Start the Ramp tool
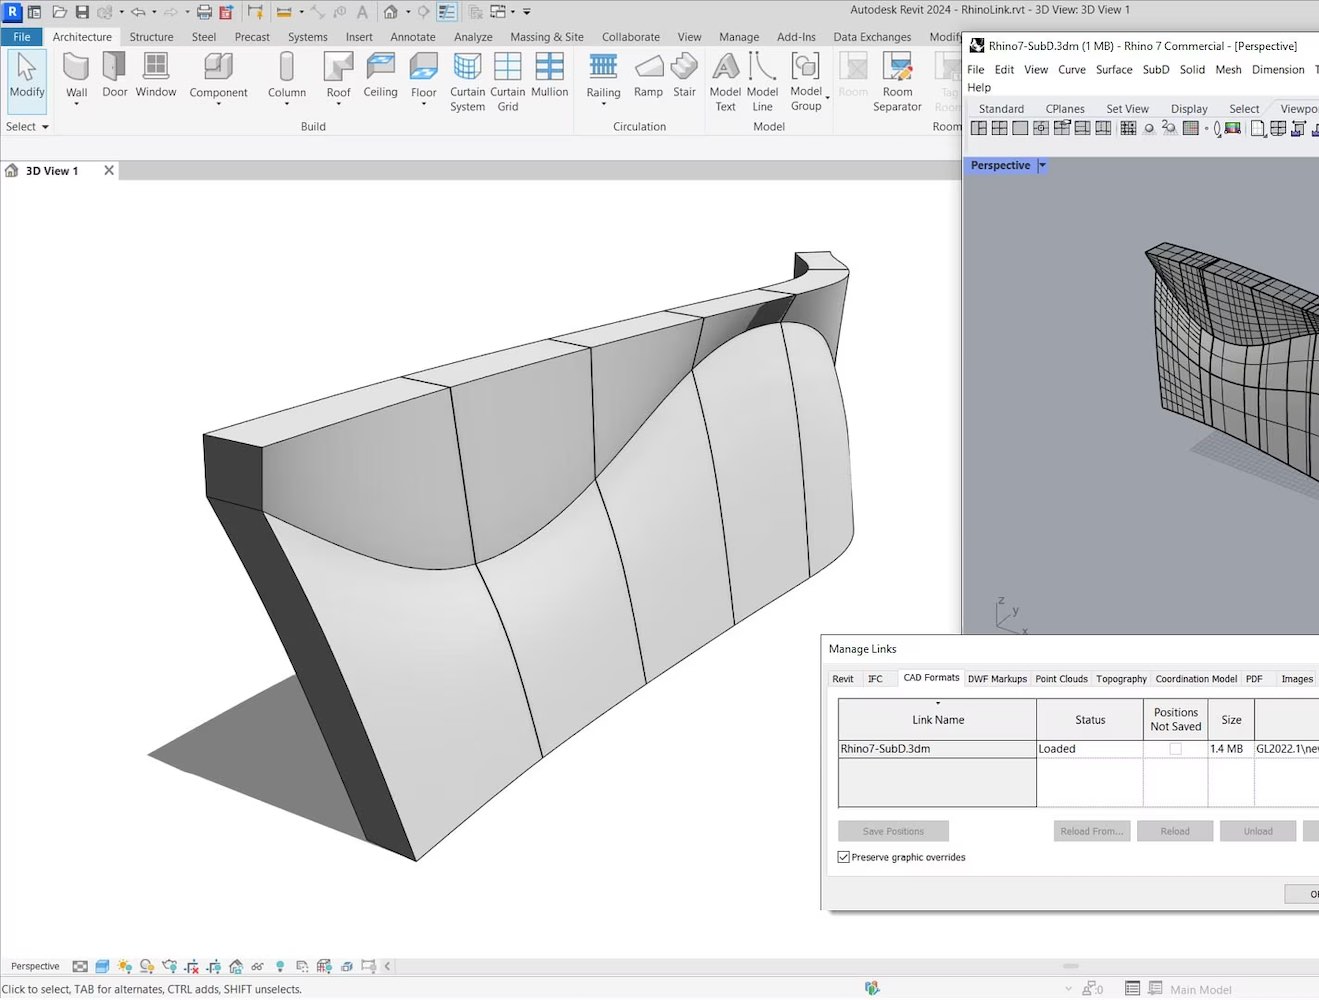The height and width of the screenshot is (1000, 1319). click(x=648, y=76)
